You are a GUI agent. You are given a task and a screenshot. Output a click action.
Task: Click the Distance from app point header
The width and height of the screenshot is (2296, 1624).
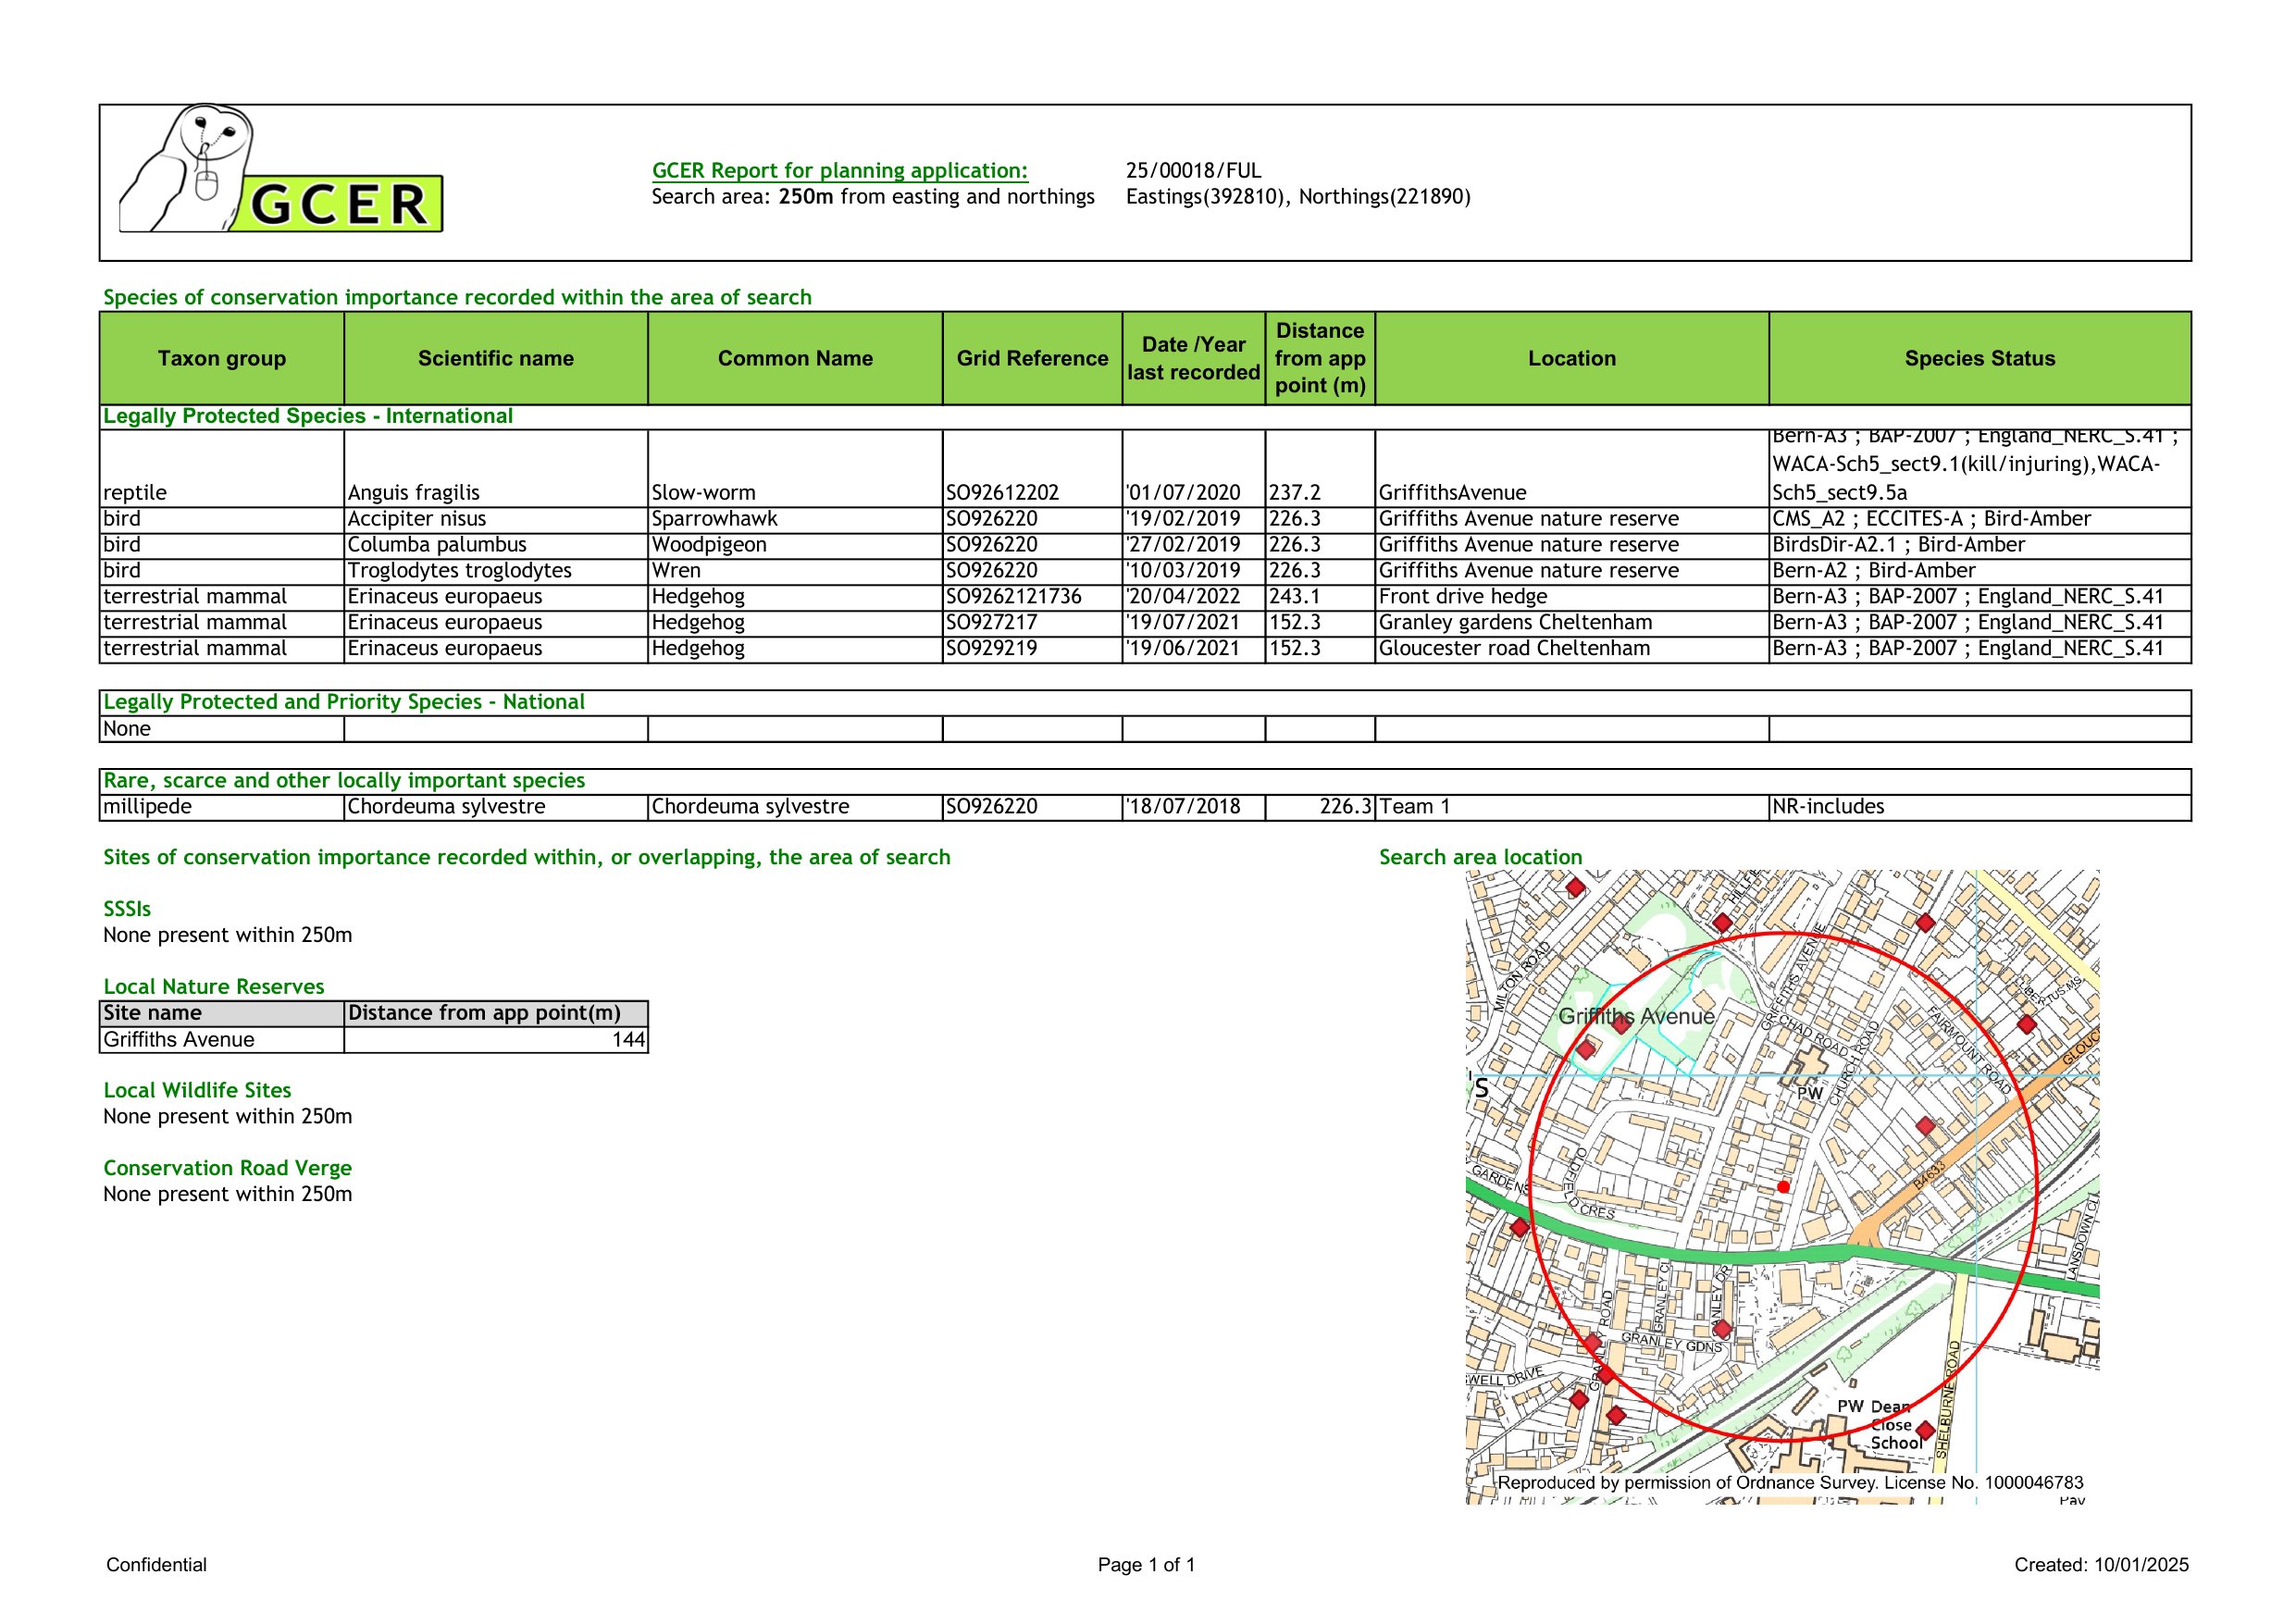(1319, 358)
